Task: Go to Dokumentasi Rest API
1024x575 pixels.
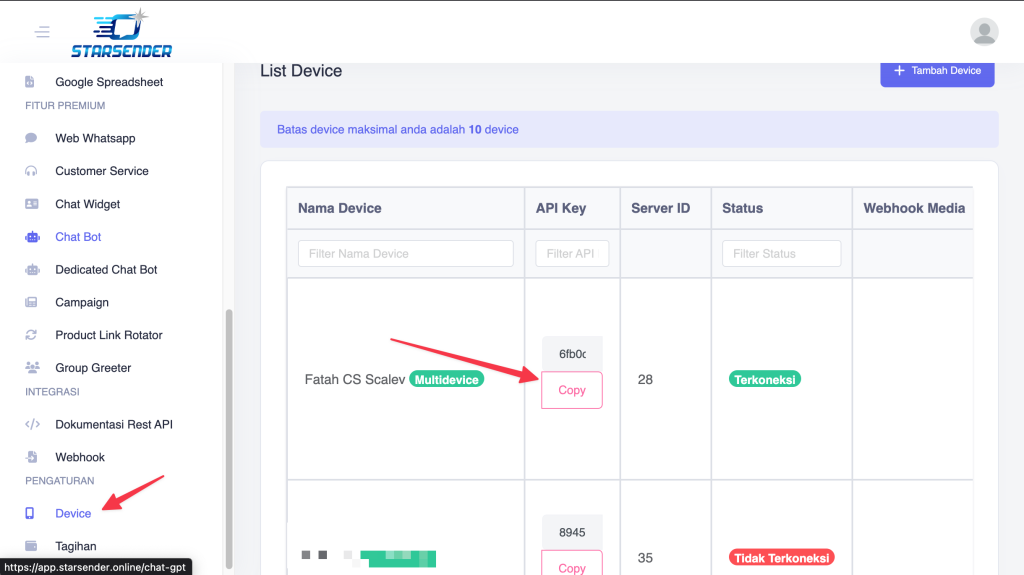Action: pos(113,424)
